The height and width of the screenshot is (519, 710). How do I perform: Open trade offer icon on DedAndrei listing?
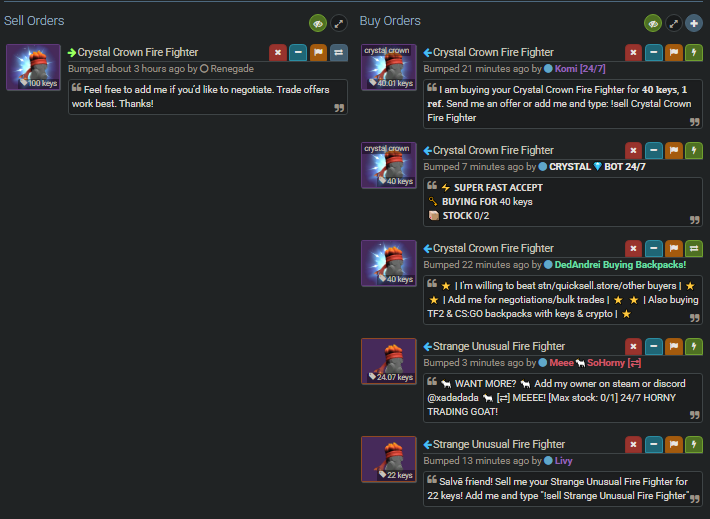(x=694, y=248)
